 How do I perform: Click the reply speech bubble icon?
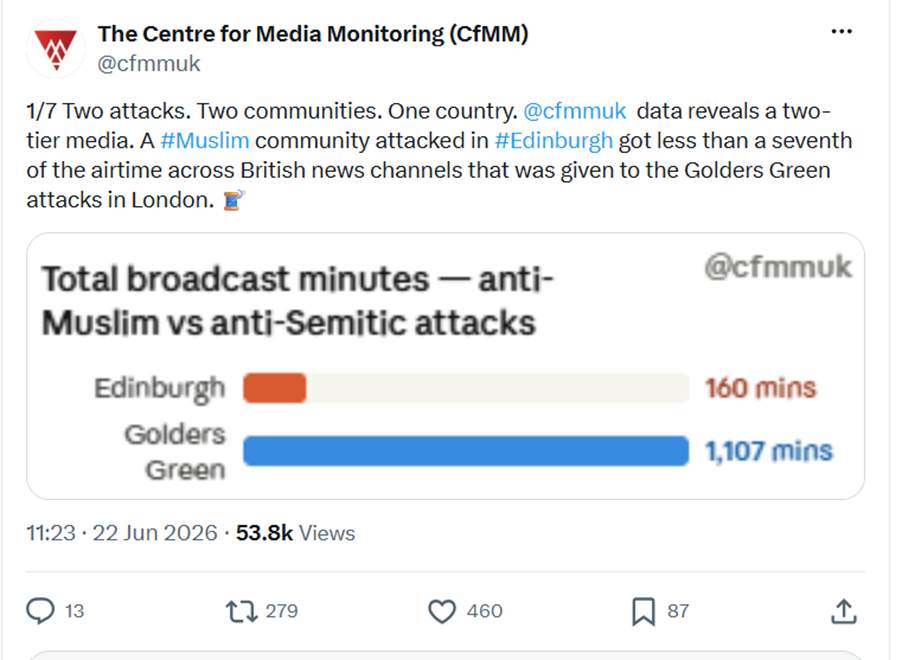click(40, 611)
